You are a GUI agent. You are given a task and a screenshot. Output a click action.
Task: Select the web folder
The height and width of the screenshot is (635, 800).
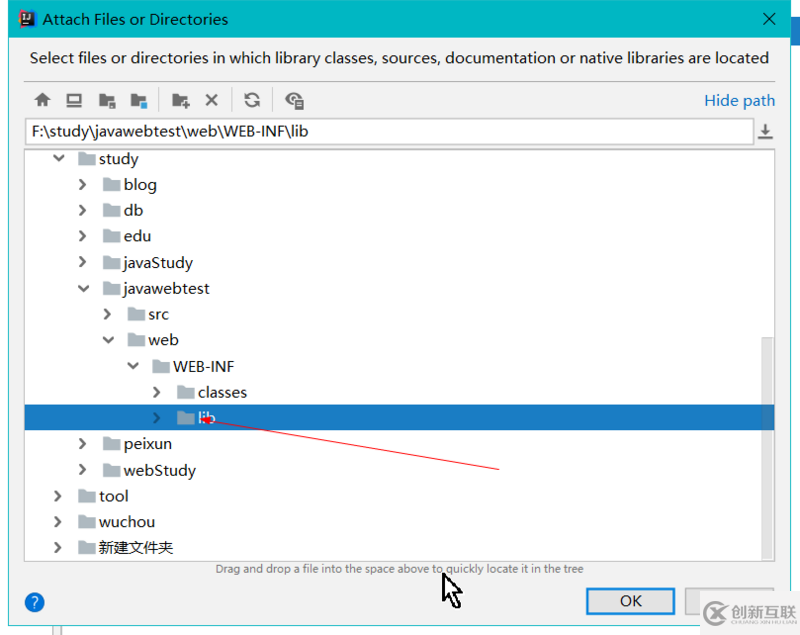[153, 340]
